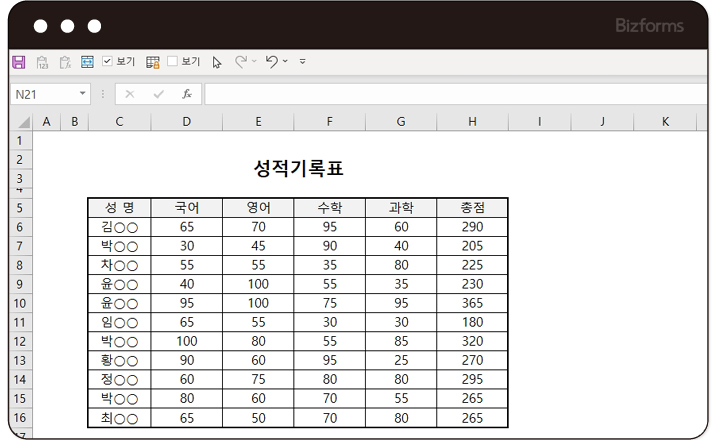Click the 국어 header cell
Screen dimensions: 715x440
tap(187, 208)
